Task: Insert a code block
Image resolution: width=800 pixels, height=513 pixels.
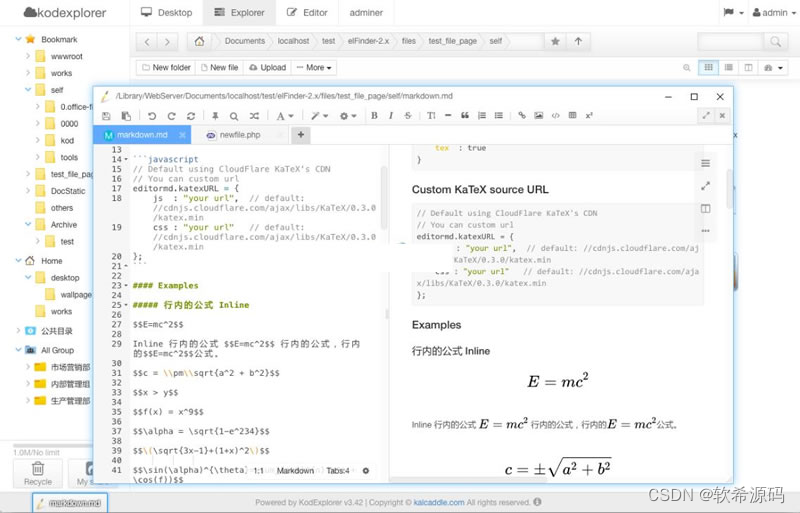Action: point(556,115)
